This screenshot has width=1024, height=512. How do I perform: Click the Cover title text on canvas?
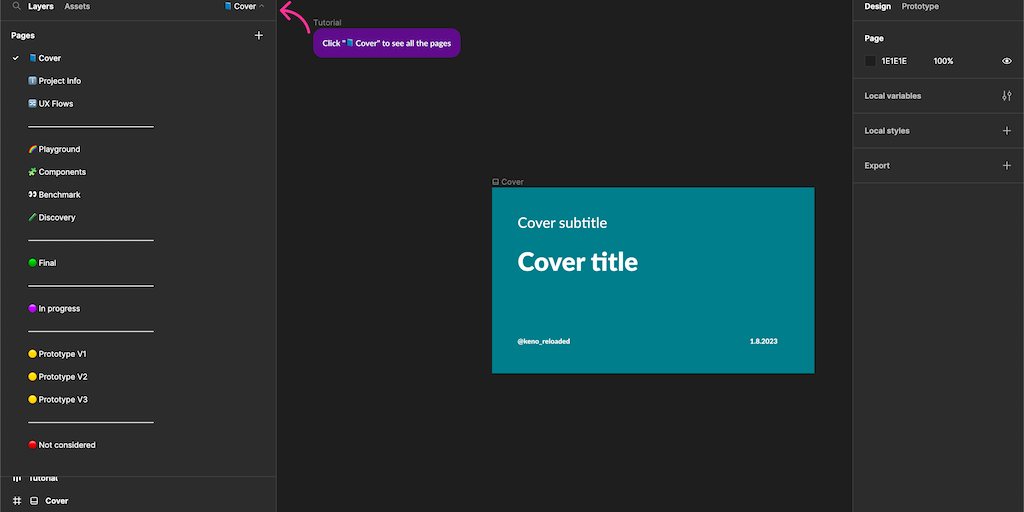coord(577,262)
